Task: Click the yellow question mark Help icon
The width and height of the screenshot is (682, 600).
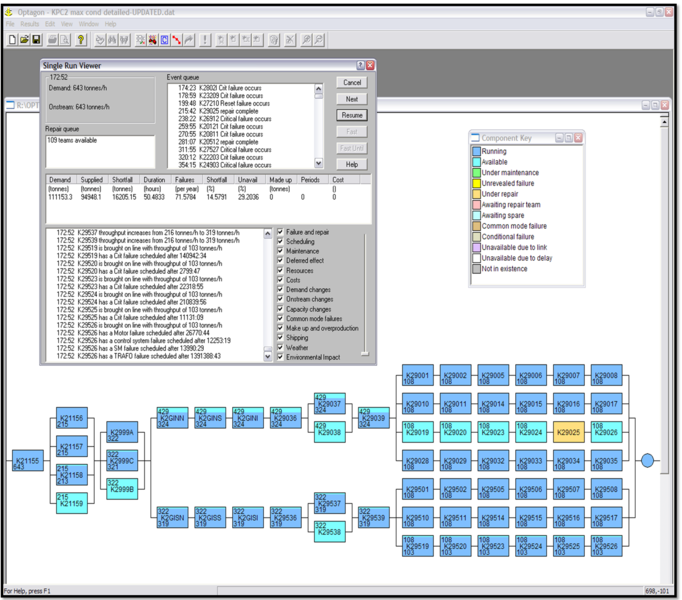Action: (x=80, y=40)
